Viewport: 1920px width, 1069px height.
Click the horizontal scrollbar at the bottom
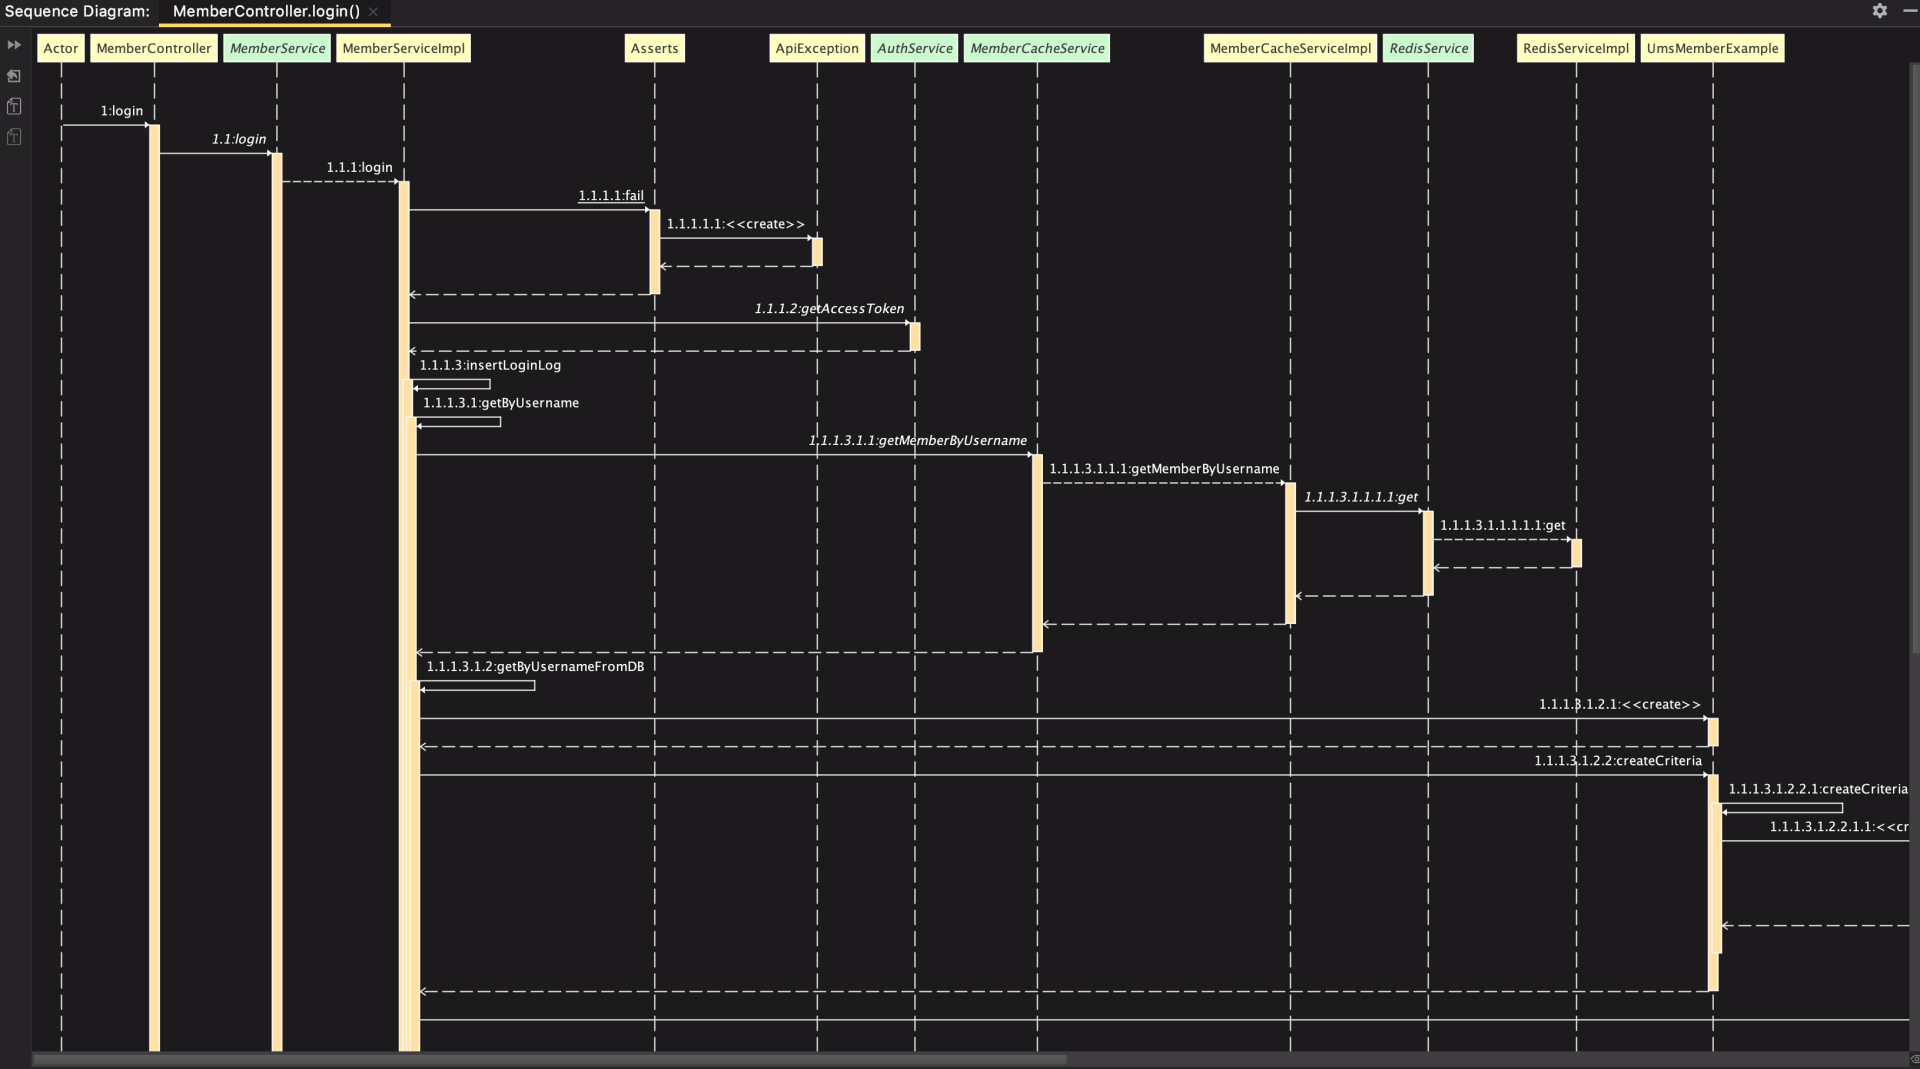tap(550, 1059)
